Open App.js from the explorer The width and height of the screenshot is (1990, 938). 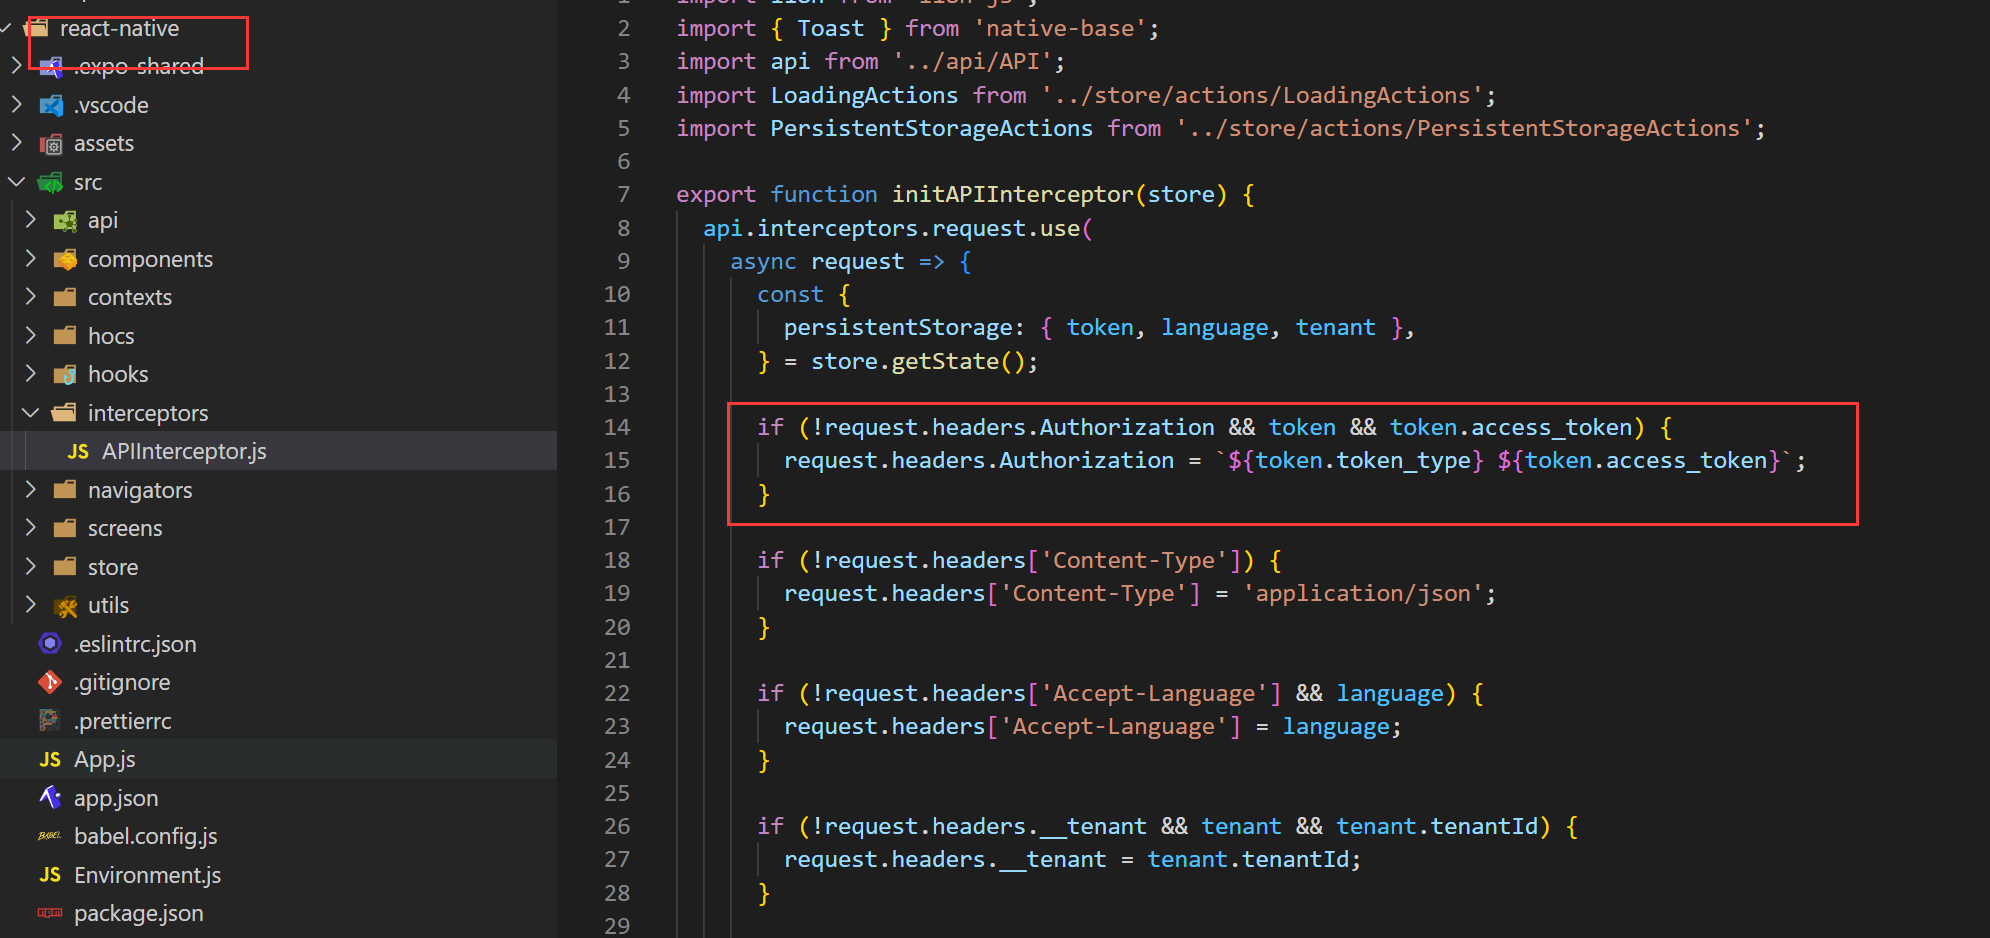pyautogui.click(x=105, y=760)
